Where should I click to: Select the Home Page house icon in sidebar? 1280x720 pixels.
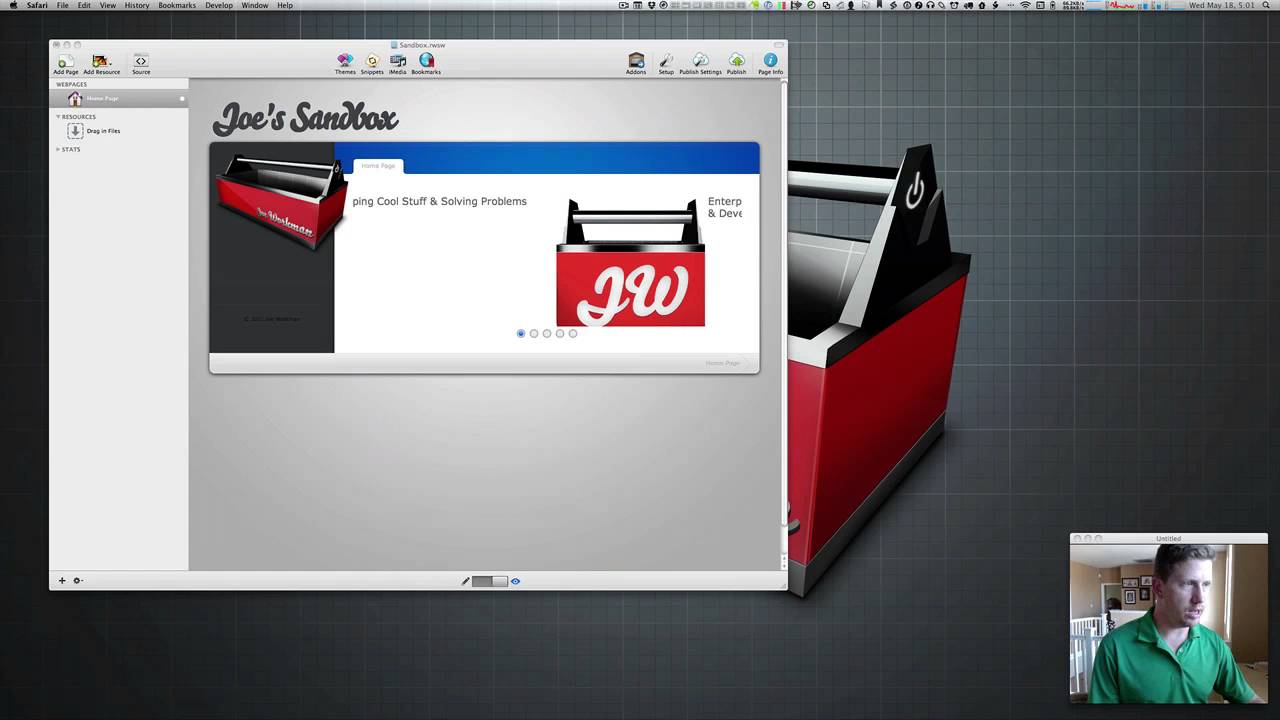(75, 99)
